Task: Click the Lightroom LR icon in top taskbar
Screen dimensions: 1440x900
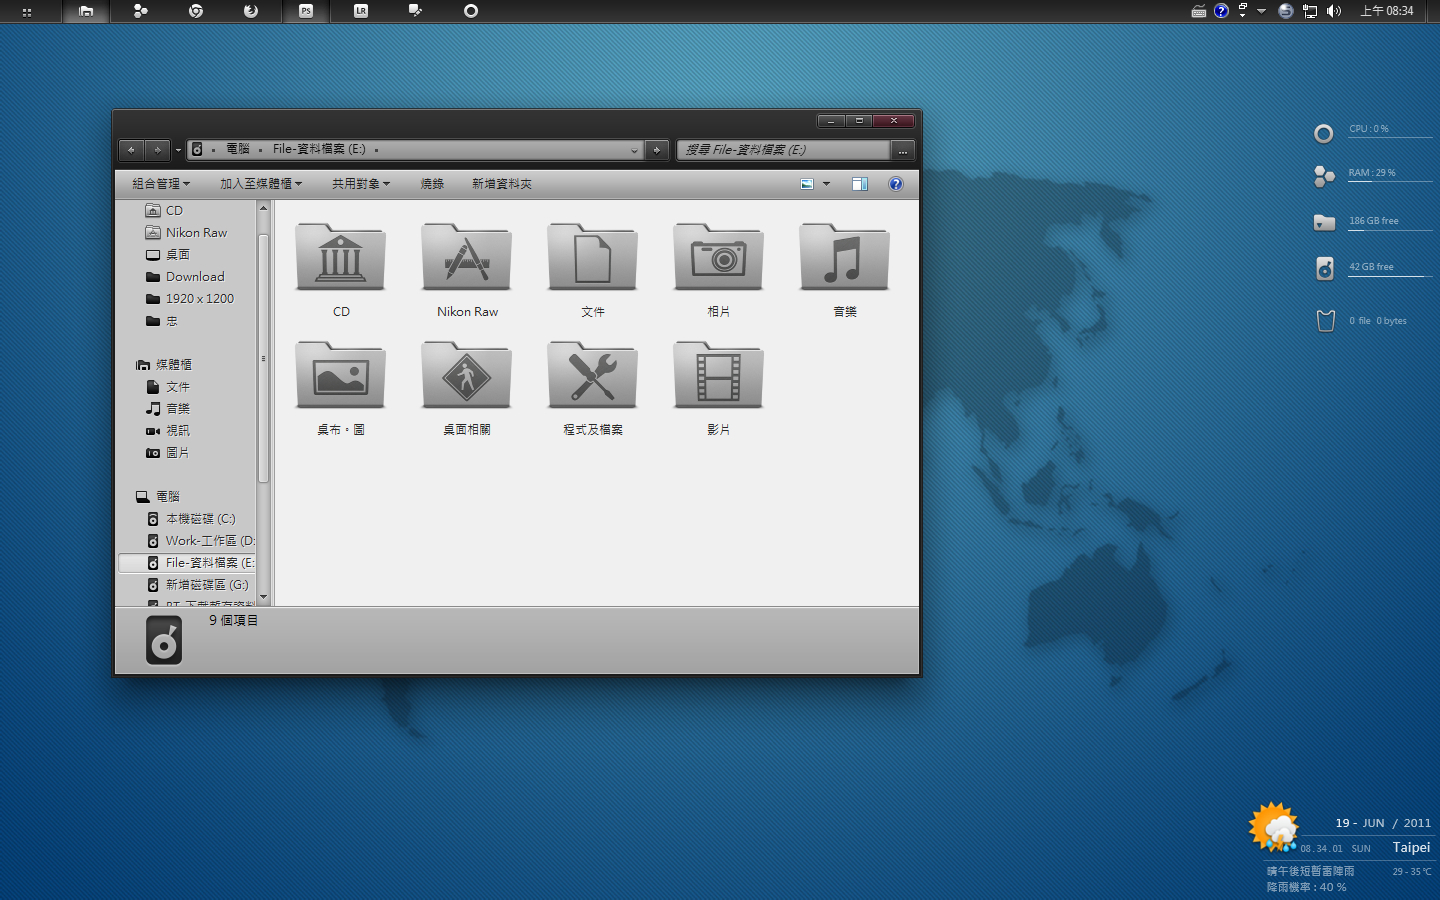Action: click(x=361, y=11)
